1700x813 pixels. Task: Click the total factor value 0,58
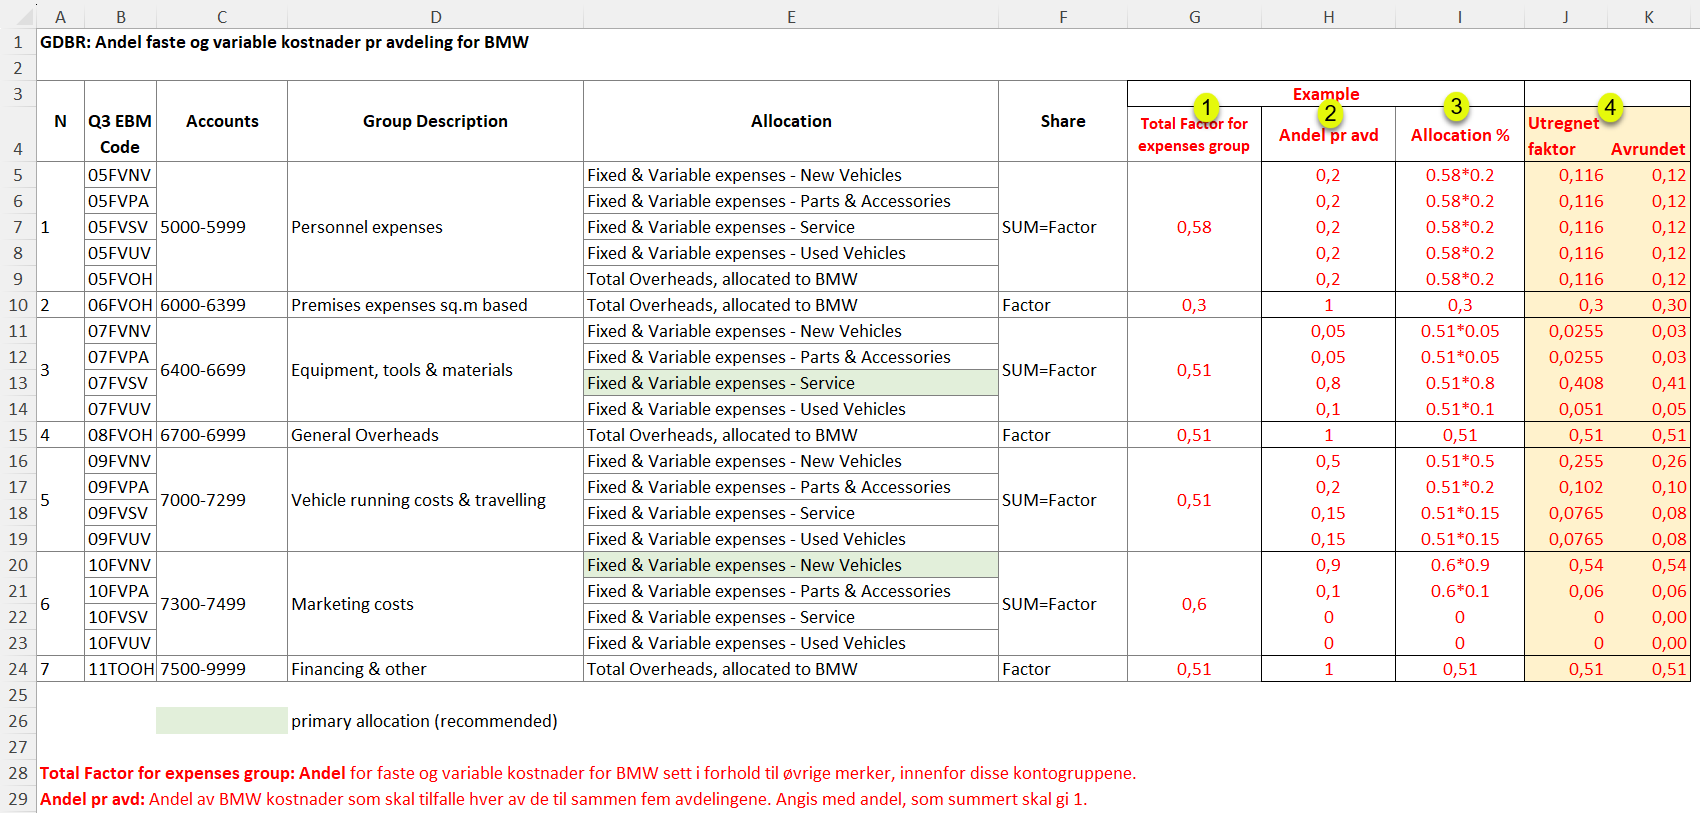1194,227
